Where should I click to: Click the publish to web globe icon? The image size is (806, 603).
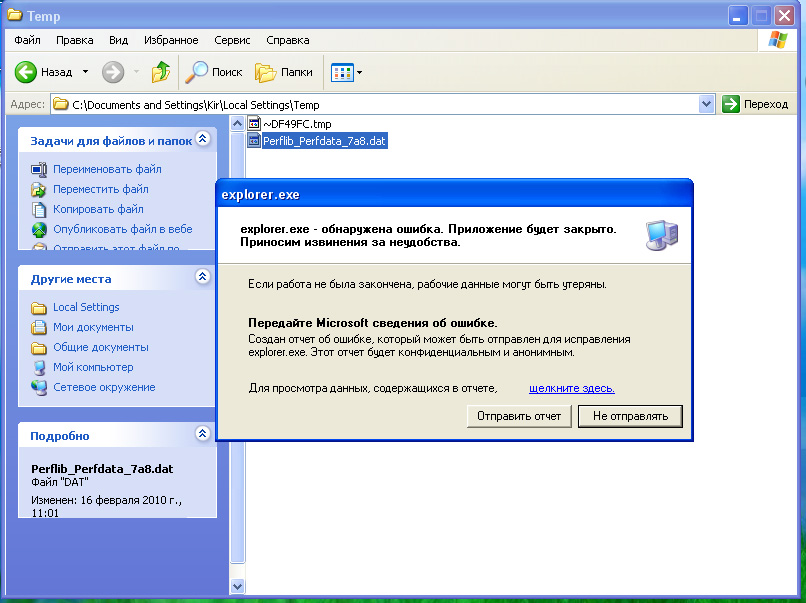pyautogui.click(x=39, y=230)
